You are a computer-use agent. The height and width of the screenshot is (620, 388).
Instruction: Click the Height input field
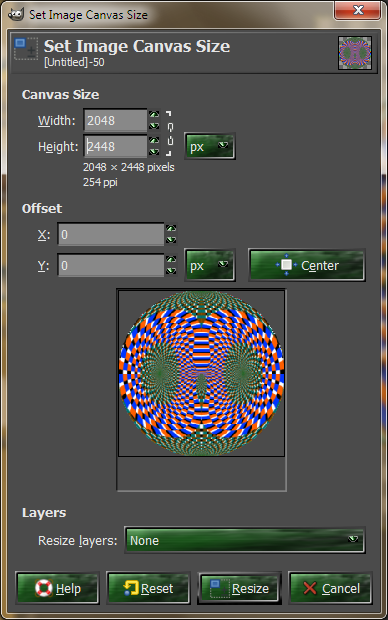(x=115, y=146)
